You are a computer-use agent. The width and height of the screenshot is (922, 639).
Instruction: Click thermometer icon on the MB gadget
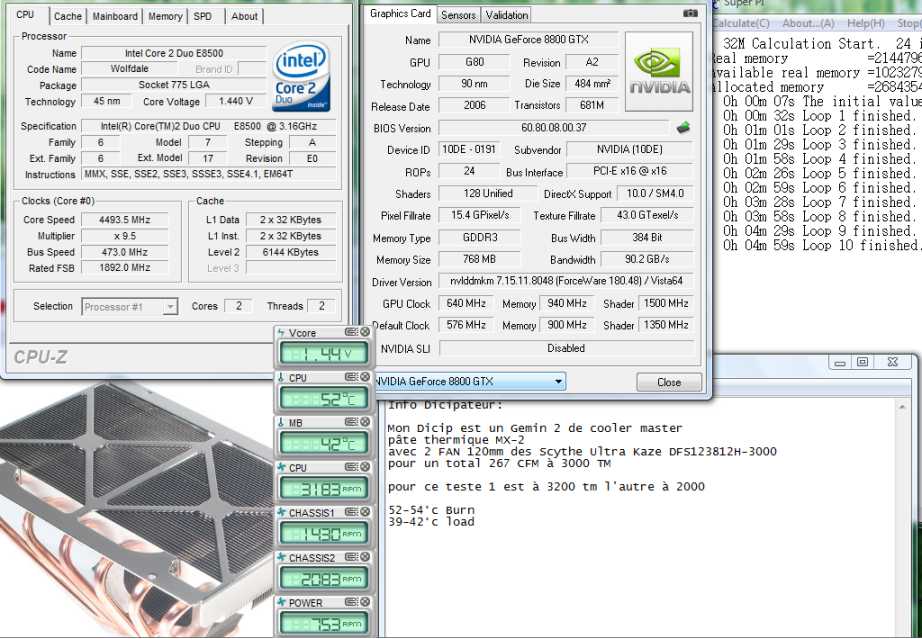(x=281, y=423)
